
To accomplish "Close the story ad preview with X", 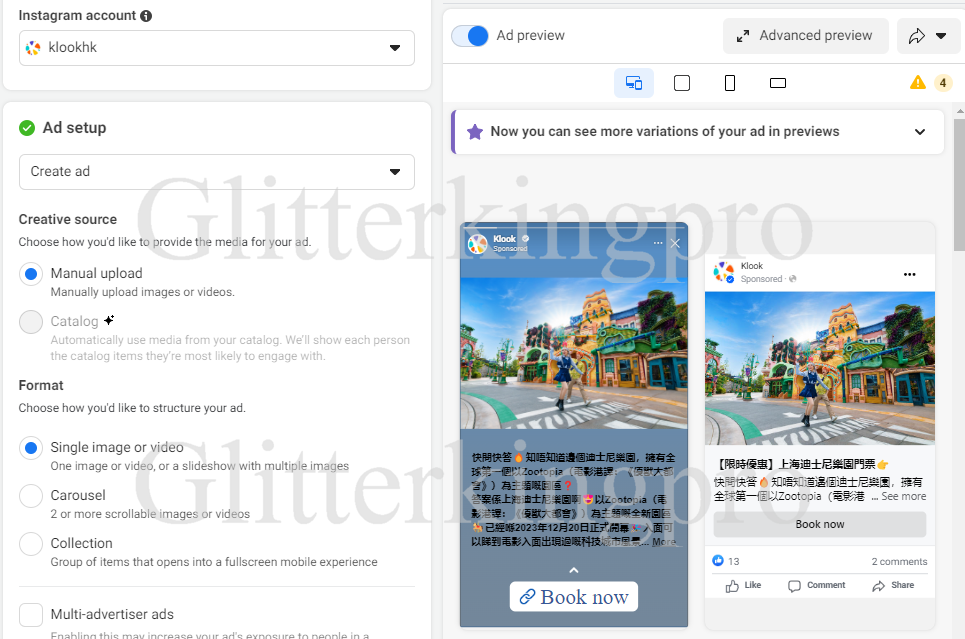I will pyautogui.click(x=675, y=243).
